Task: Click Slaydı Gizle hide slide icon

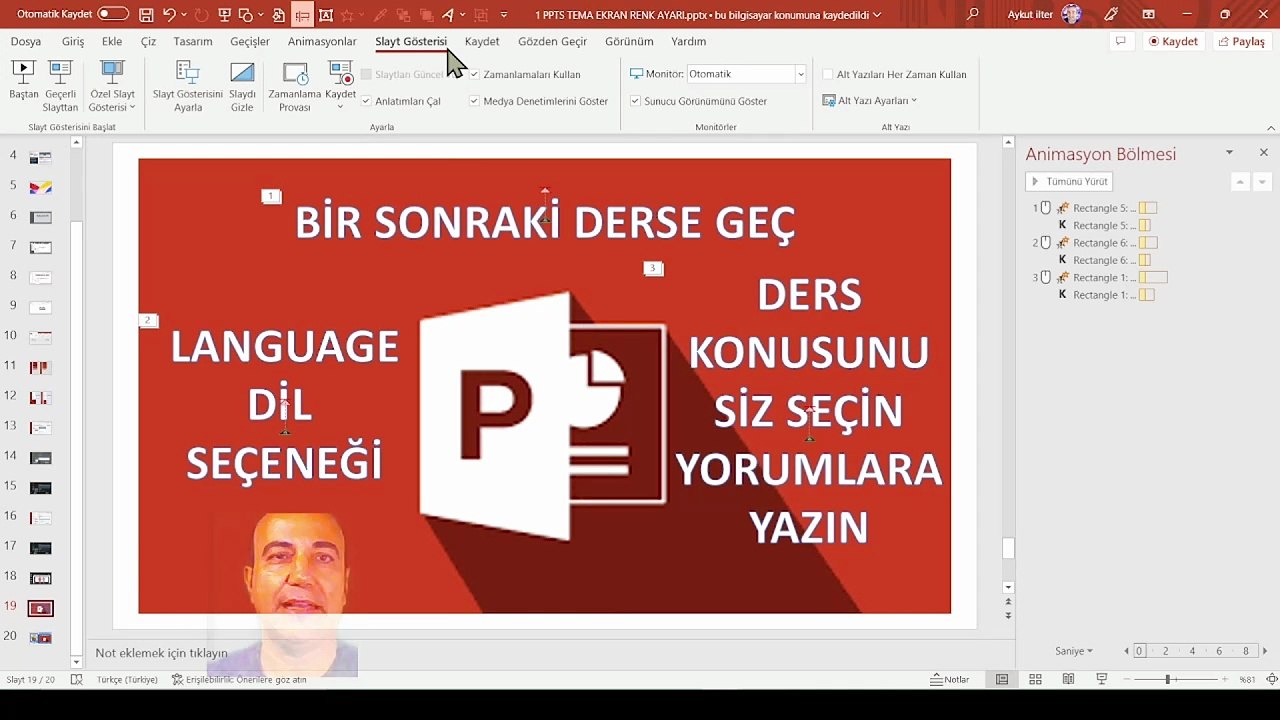Action: click(x=242, y=72)
